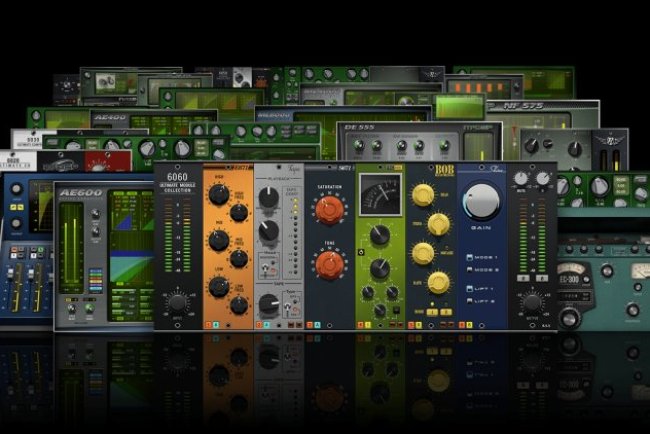The width and height of the screenshot is (650, 434).
Task: Adjust the top black knob in the green module
Action: (x=379, y=235)
